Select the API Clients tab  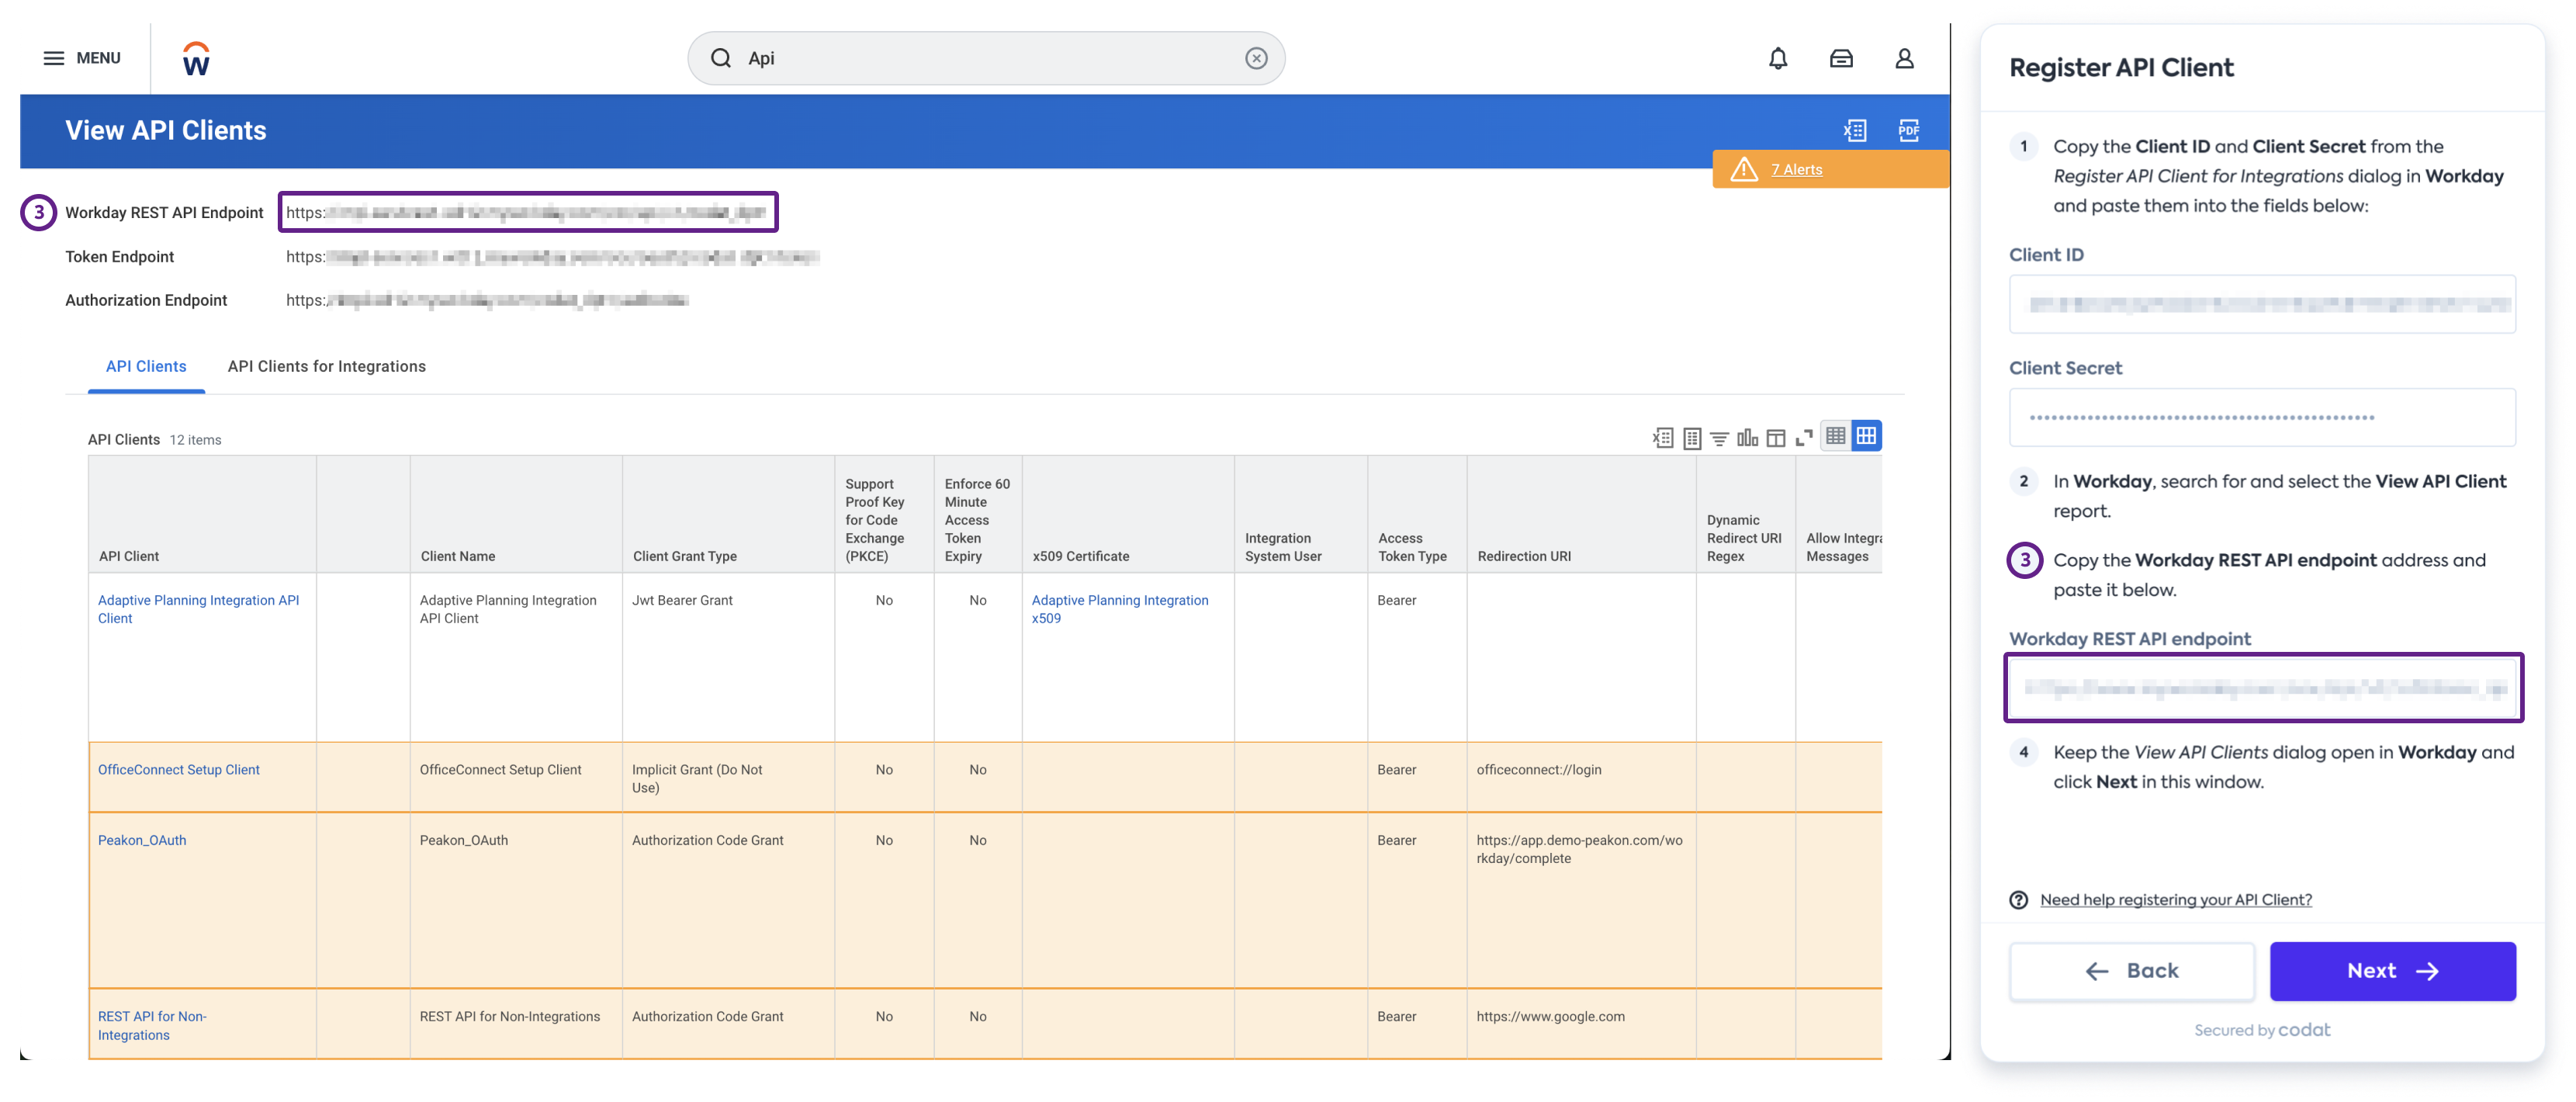146,366
